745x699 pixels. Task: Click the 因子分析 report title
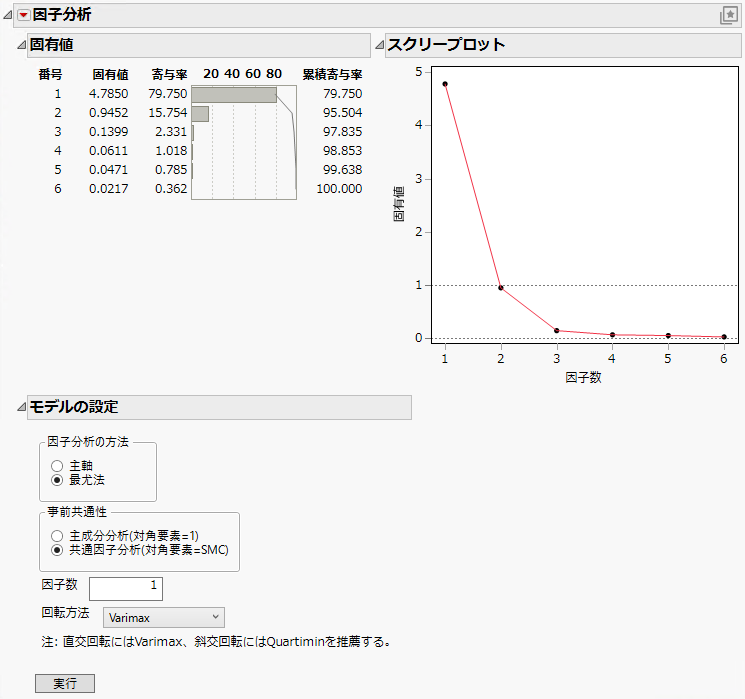[62, 15]
